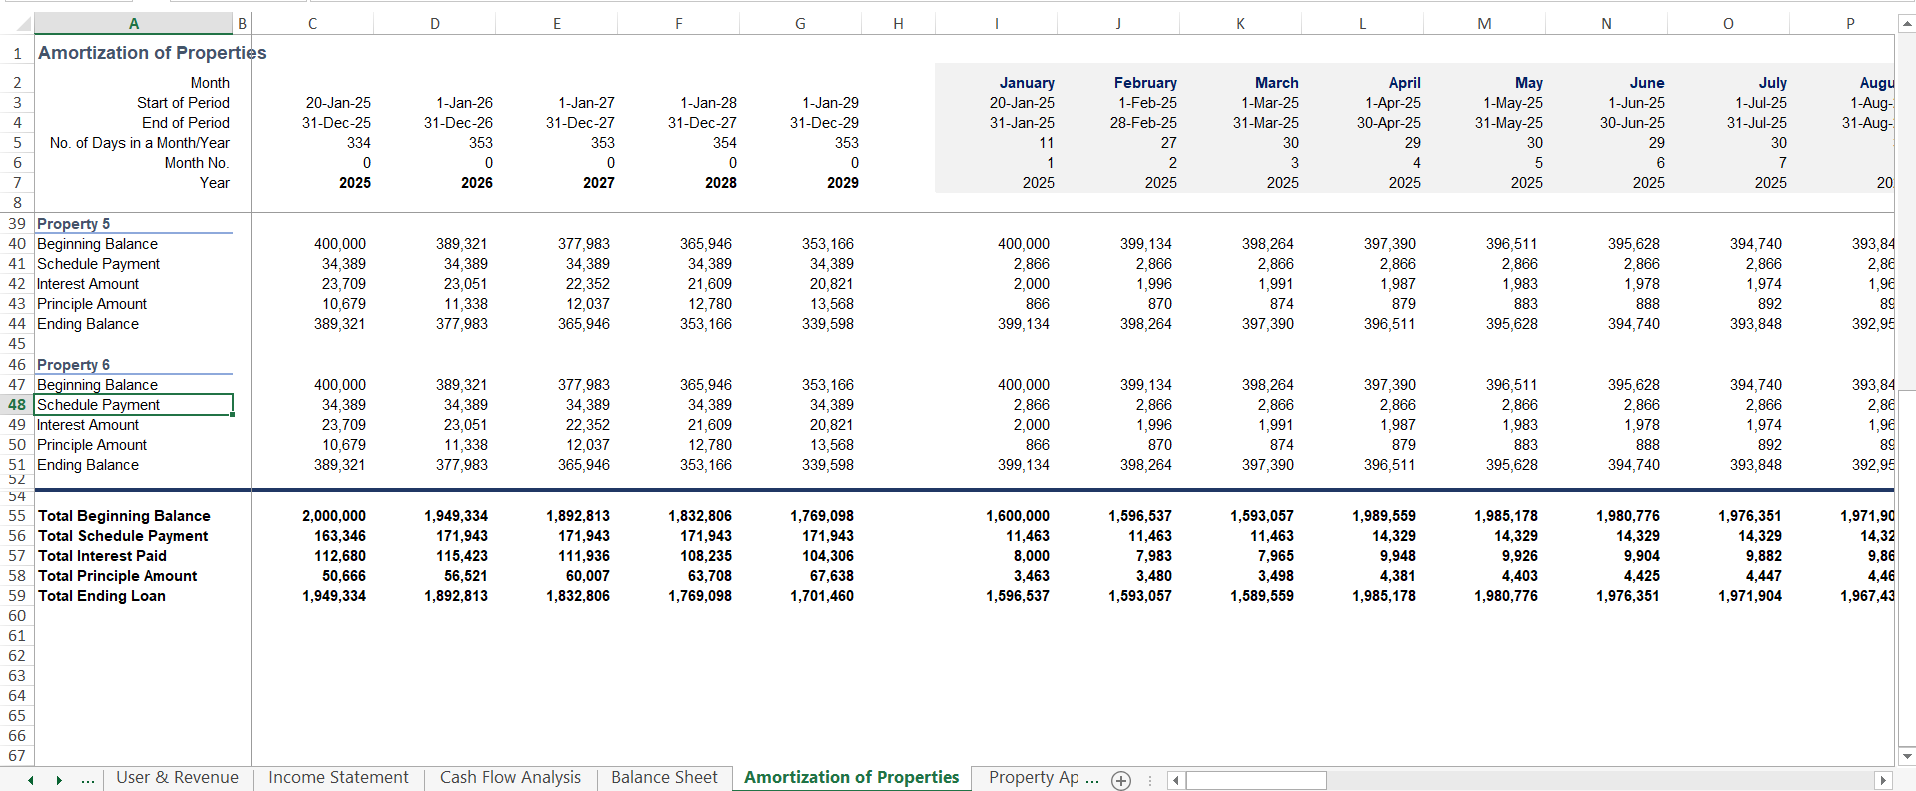Select total value 1,600,000 in January column
Viewport: 1916px width, 791px height.
[x=997, y=516]
